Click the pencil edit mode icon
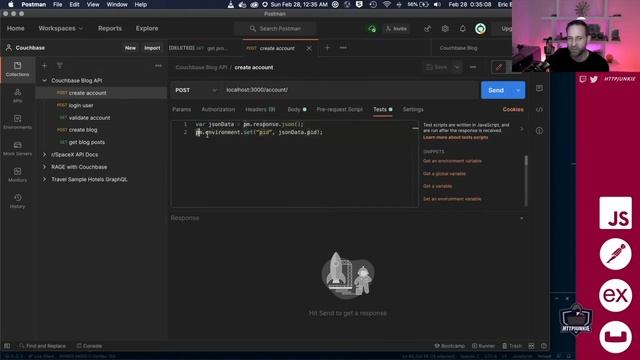Screen dimensions: 640x360 (499, 67)
